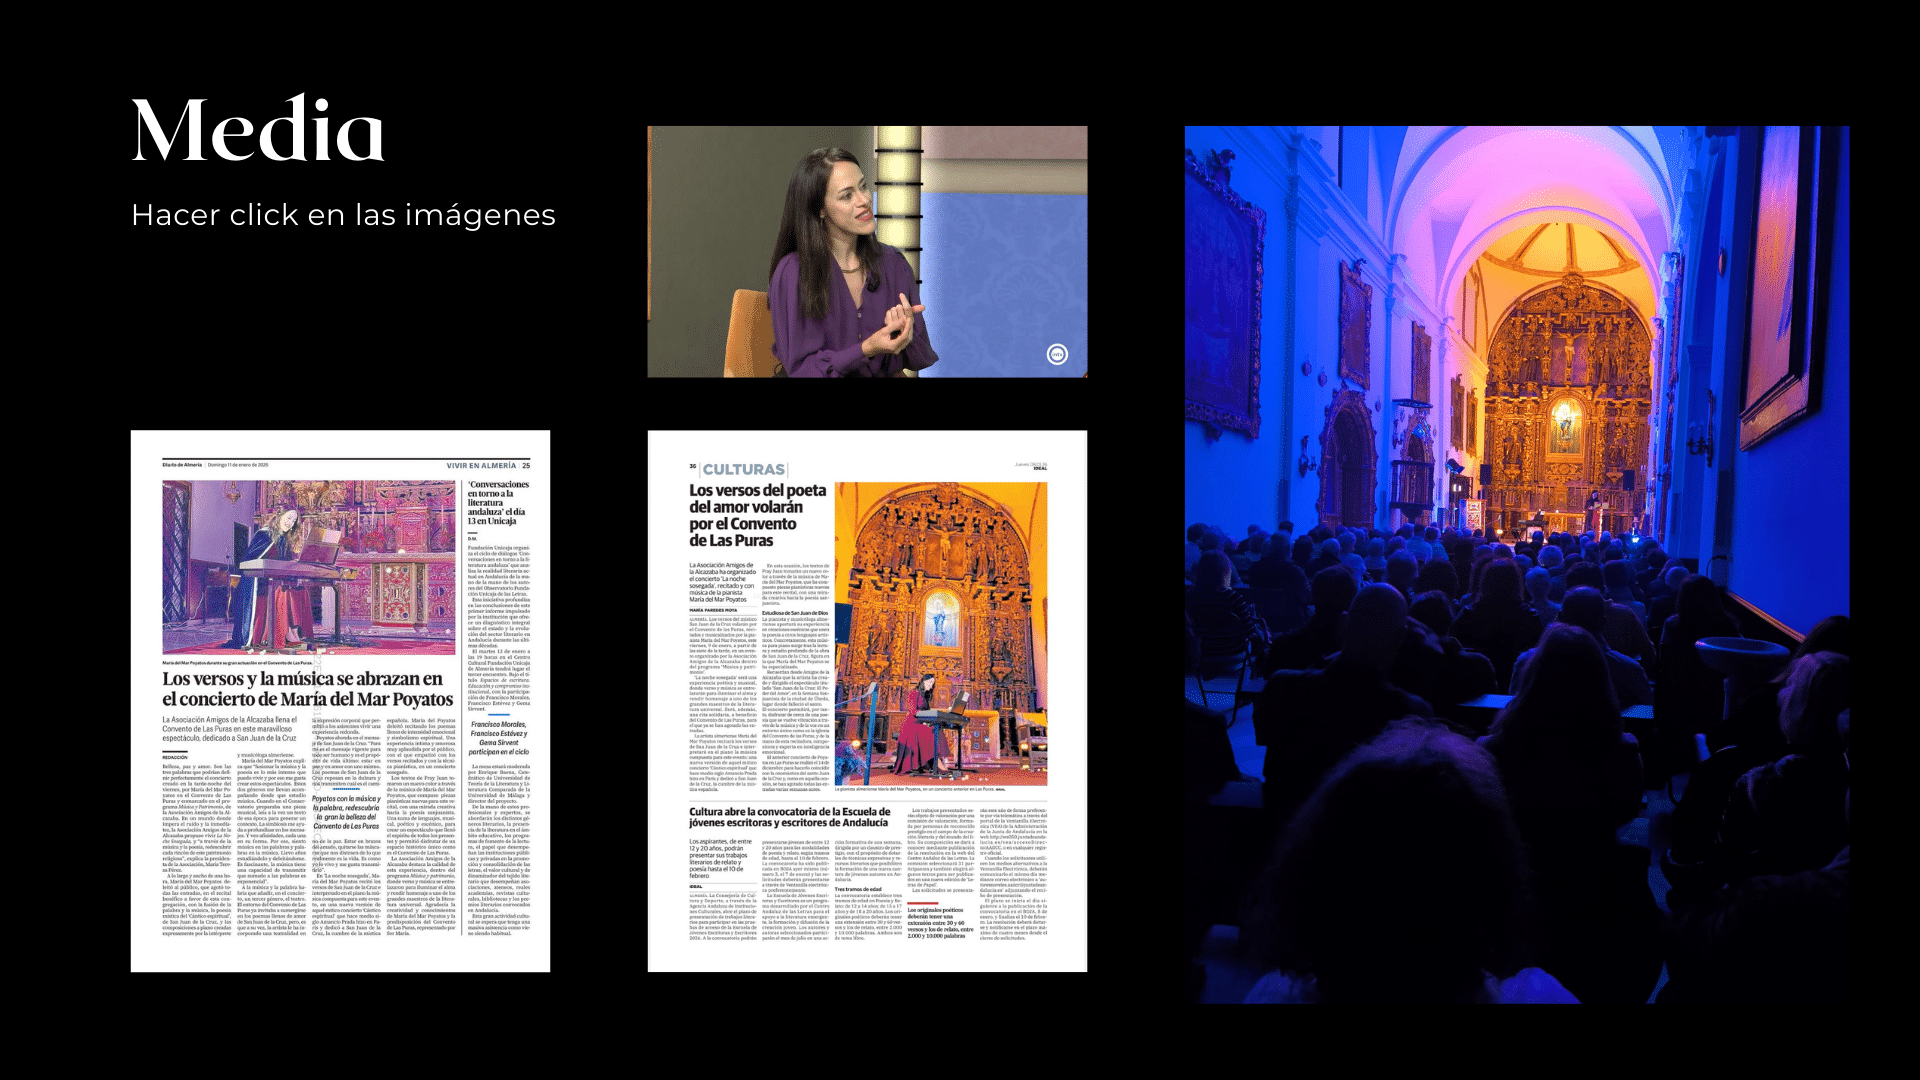
Task: Click pianist photo in Diario de Almería clipping
Action: tap(308, 566)
